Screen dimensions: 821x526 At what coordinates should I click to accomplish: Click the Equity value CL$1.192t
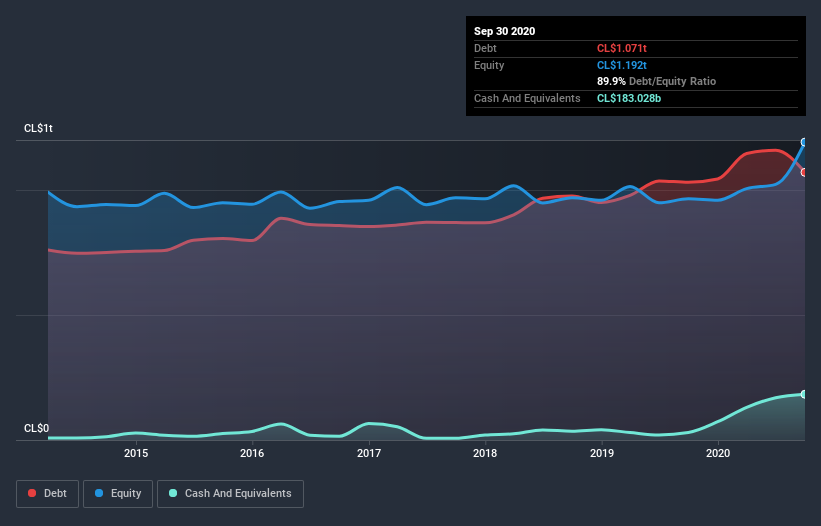622,65
